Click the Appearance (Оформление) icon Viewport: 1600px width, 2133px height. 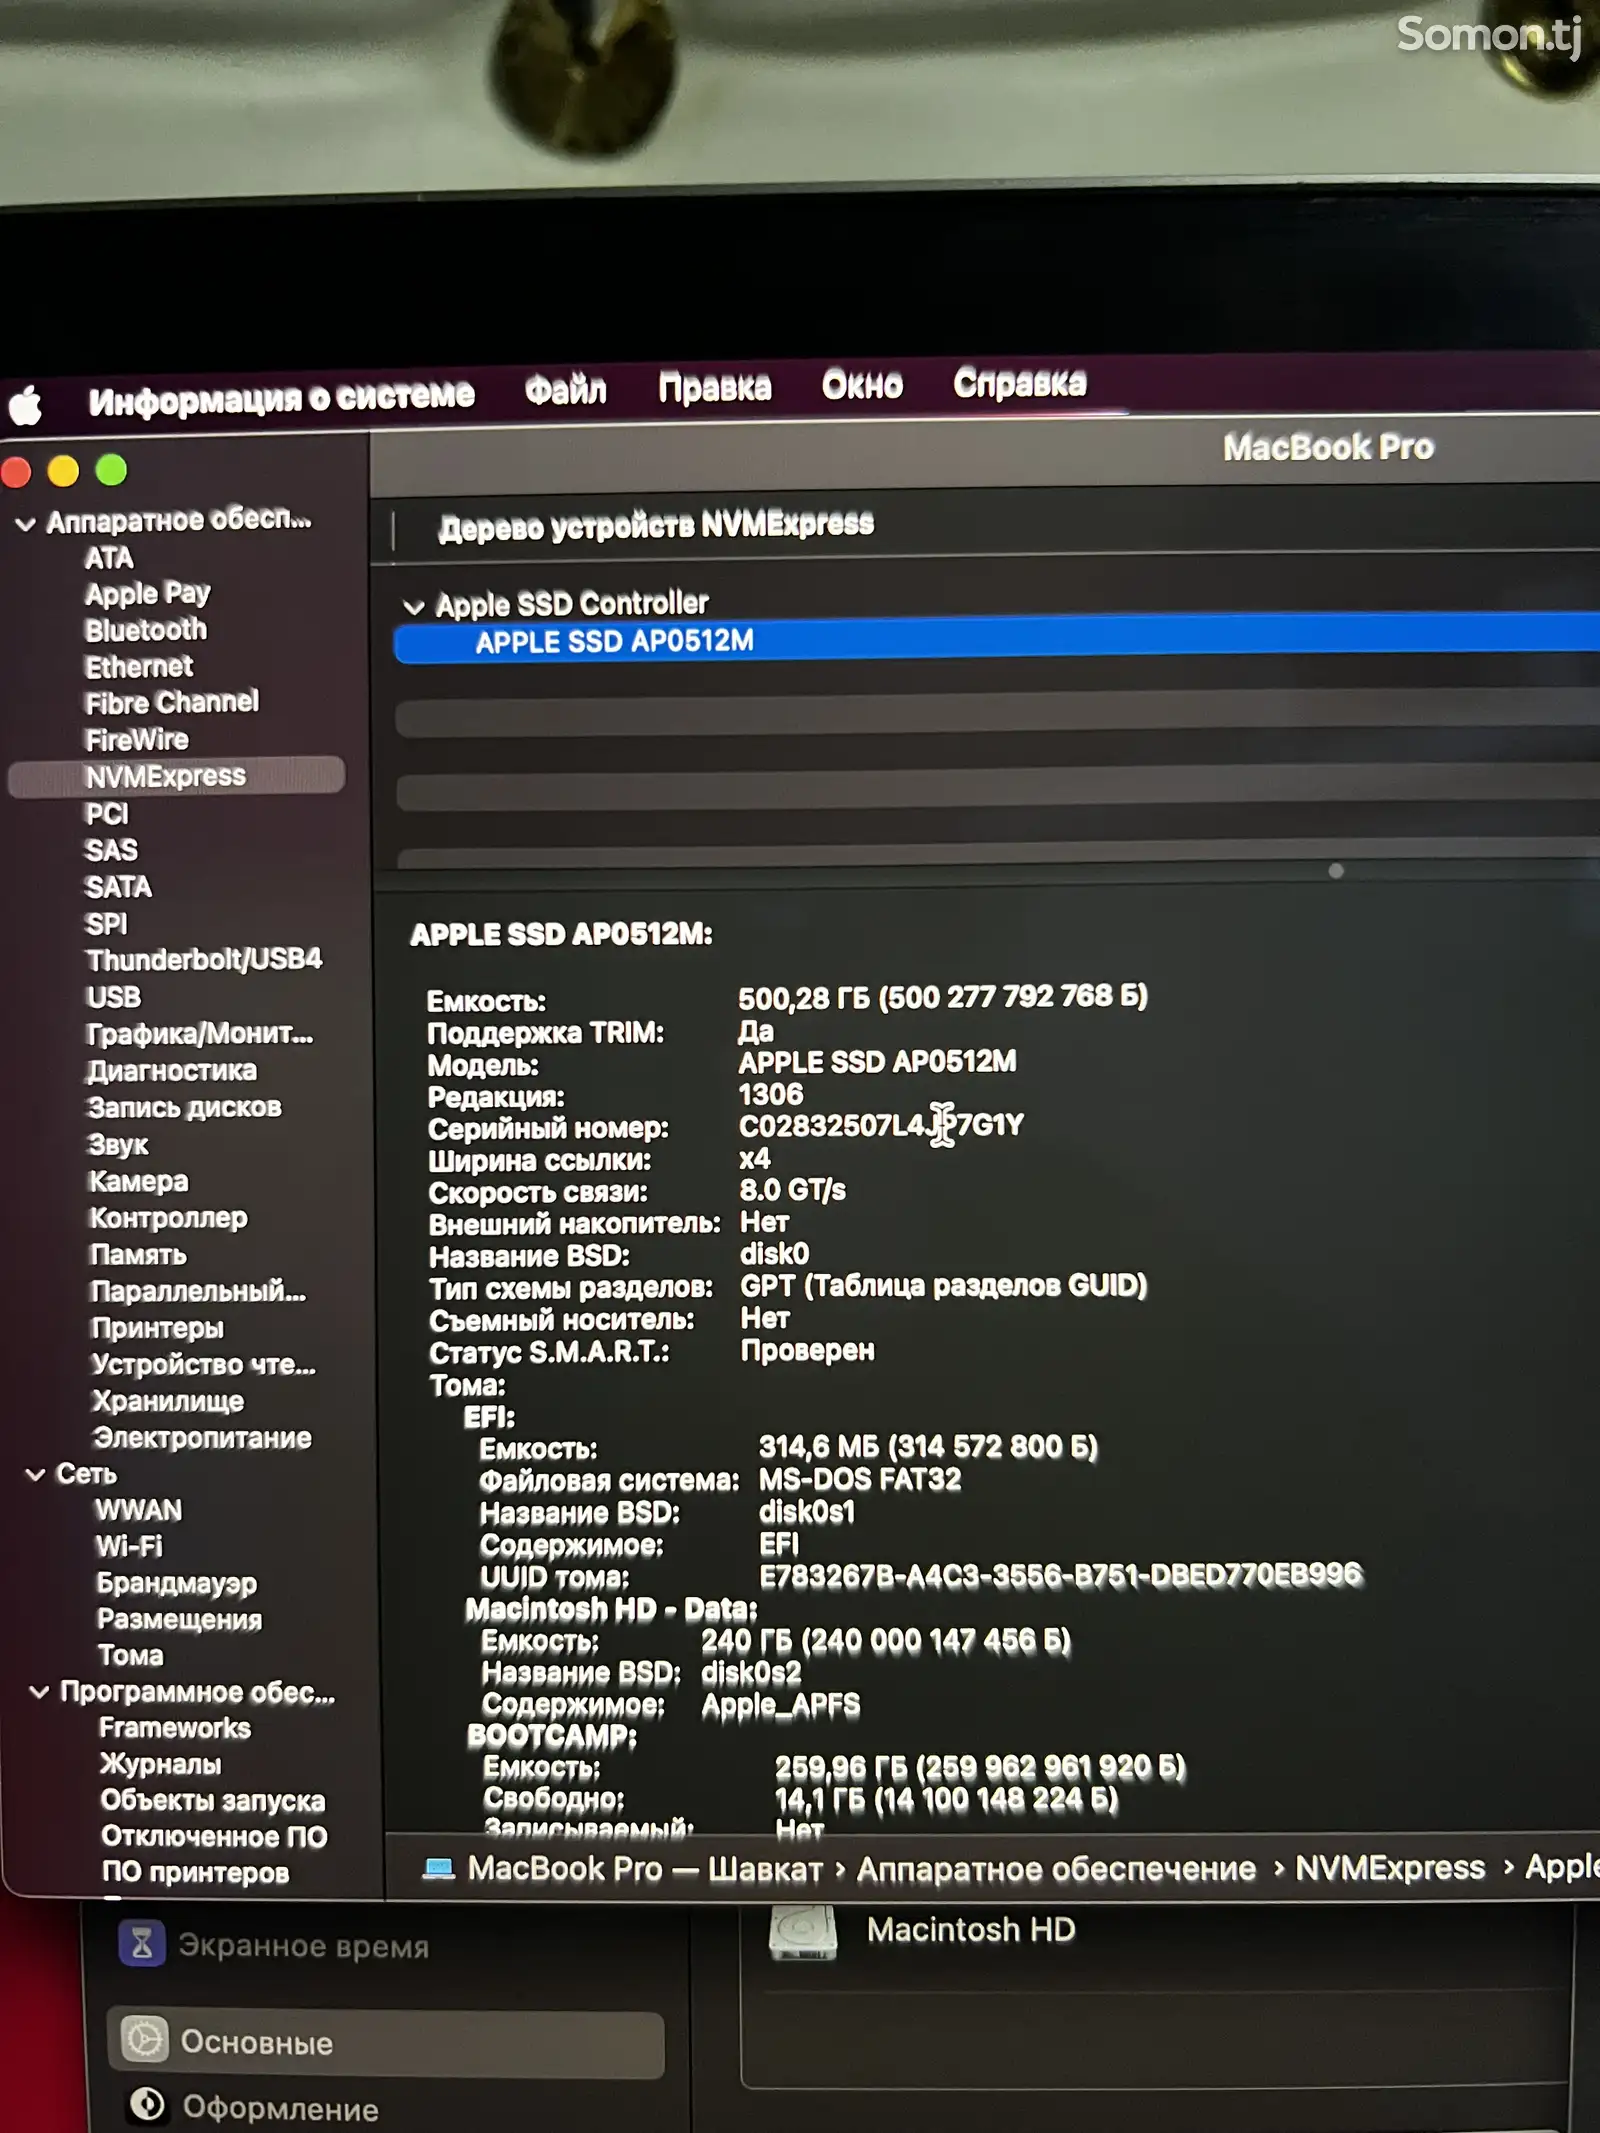148,2105
